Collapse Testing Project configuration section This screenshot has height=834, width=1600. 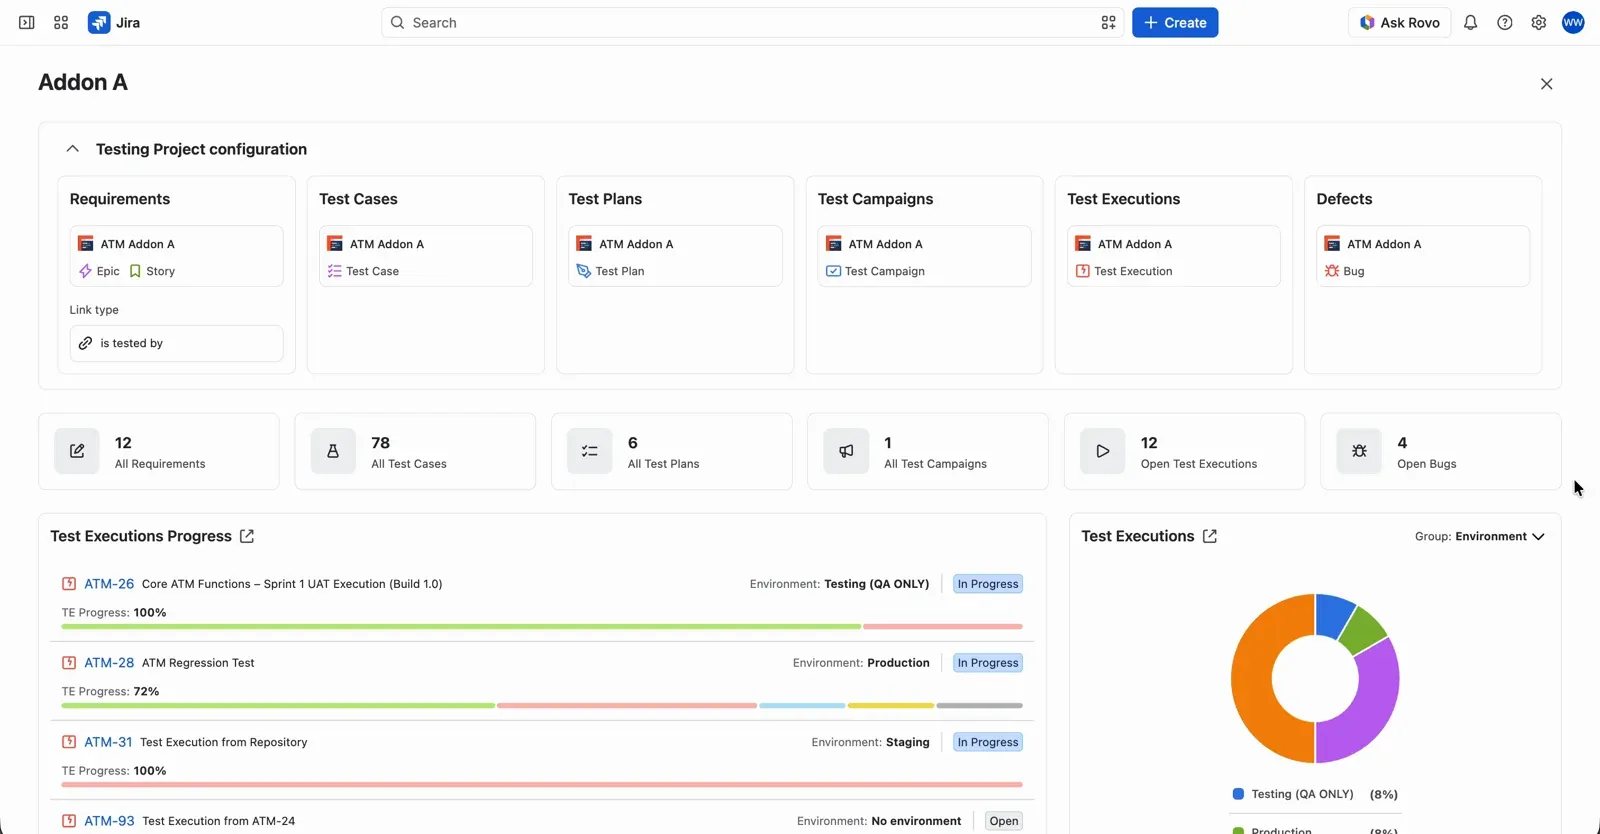72,149
